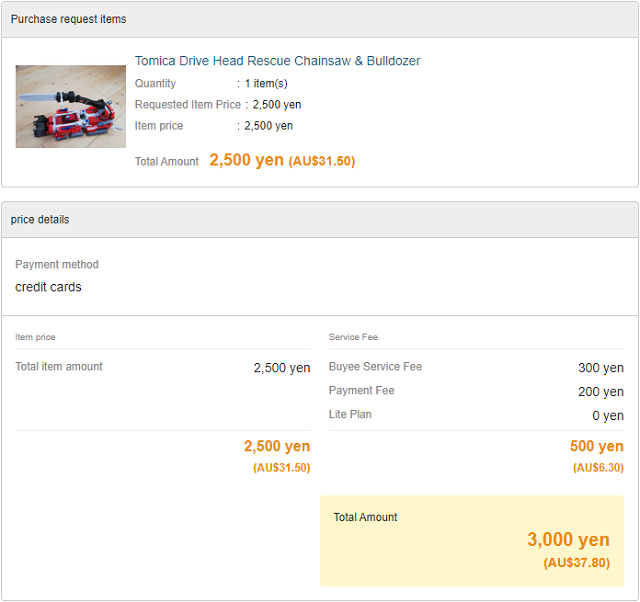Click the toy bulldozer product thumbnail
Image resolution: width=640 pixels, height=602 pixels.
pos(71,106)
